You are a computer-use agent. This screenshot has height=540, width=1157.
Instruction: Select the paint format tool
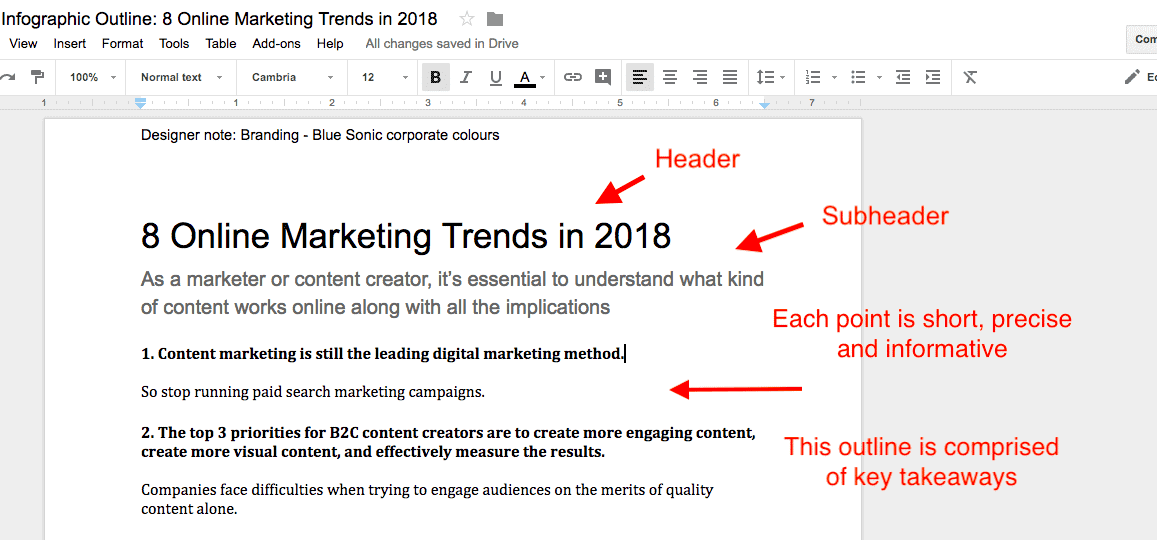(37, 77)
